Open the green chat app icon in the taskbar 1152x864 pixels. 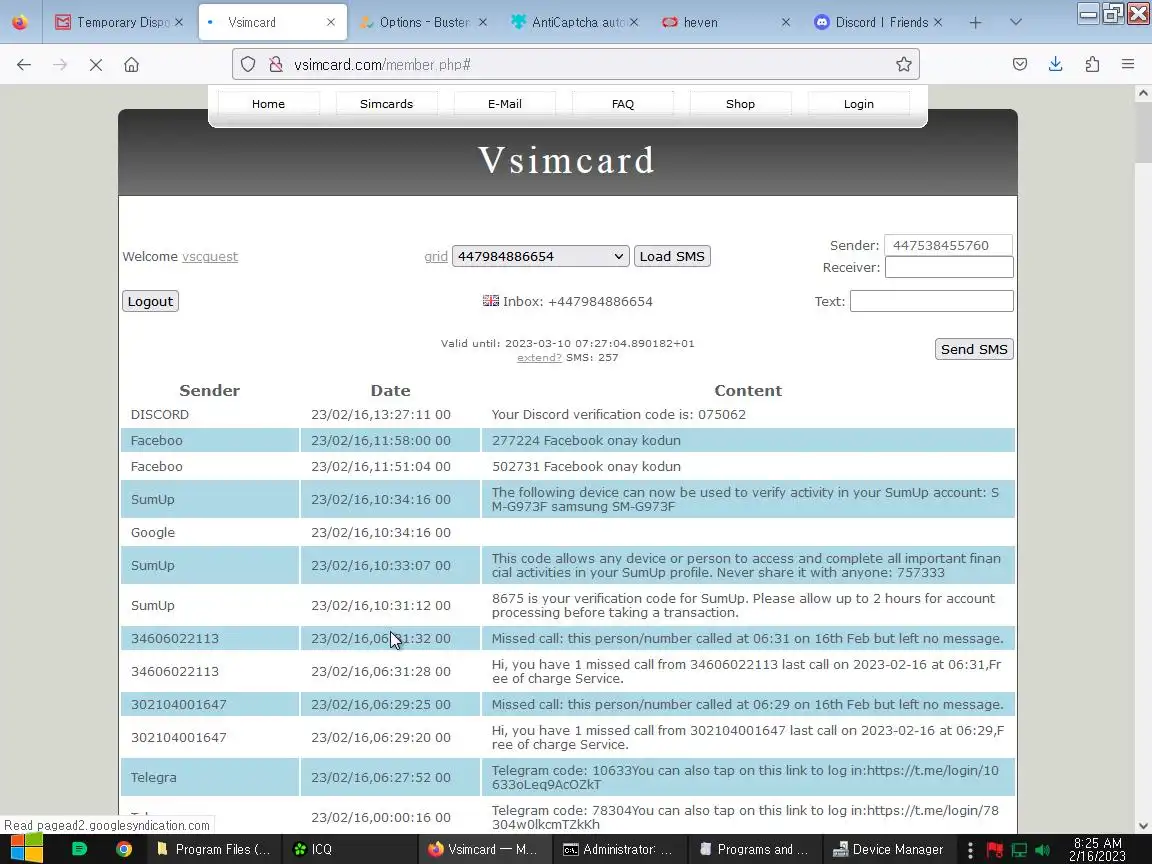[79, 849]
